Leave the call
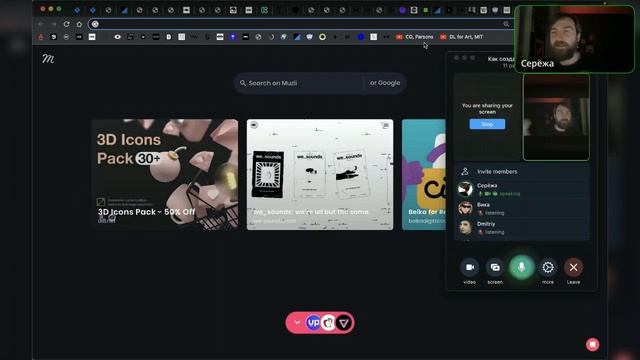 point(573,267)
